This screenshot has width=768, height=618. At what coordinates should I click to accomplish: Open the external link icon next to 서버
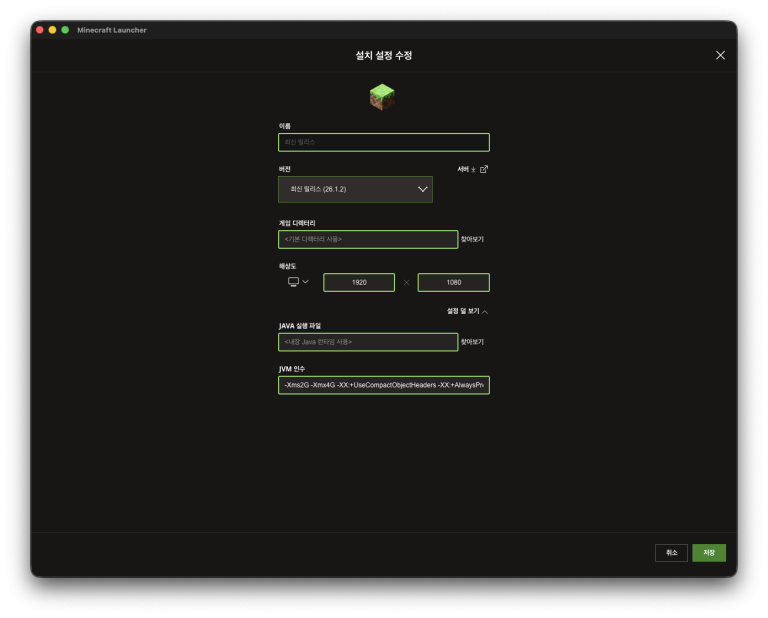point(484,169)
